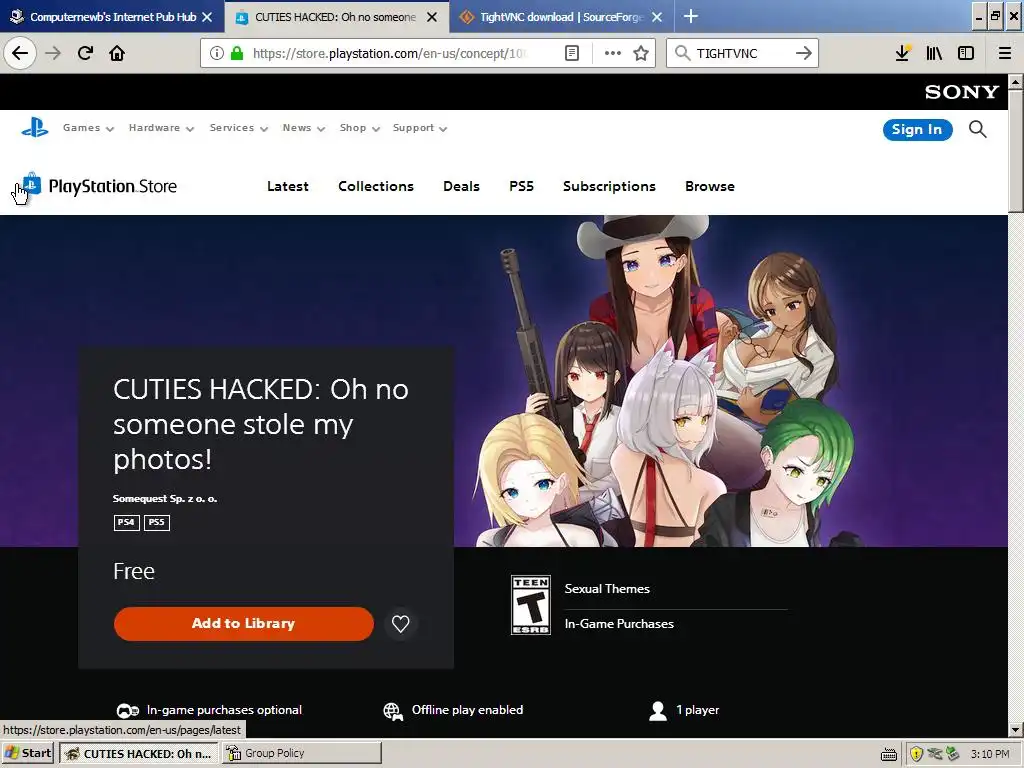The height and width of the screenshot is (768, 1024).
Task: Click the PS4 platform tag
Action: click(x=127, y=522)
